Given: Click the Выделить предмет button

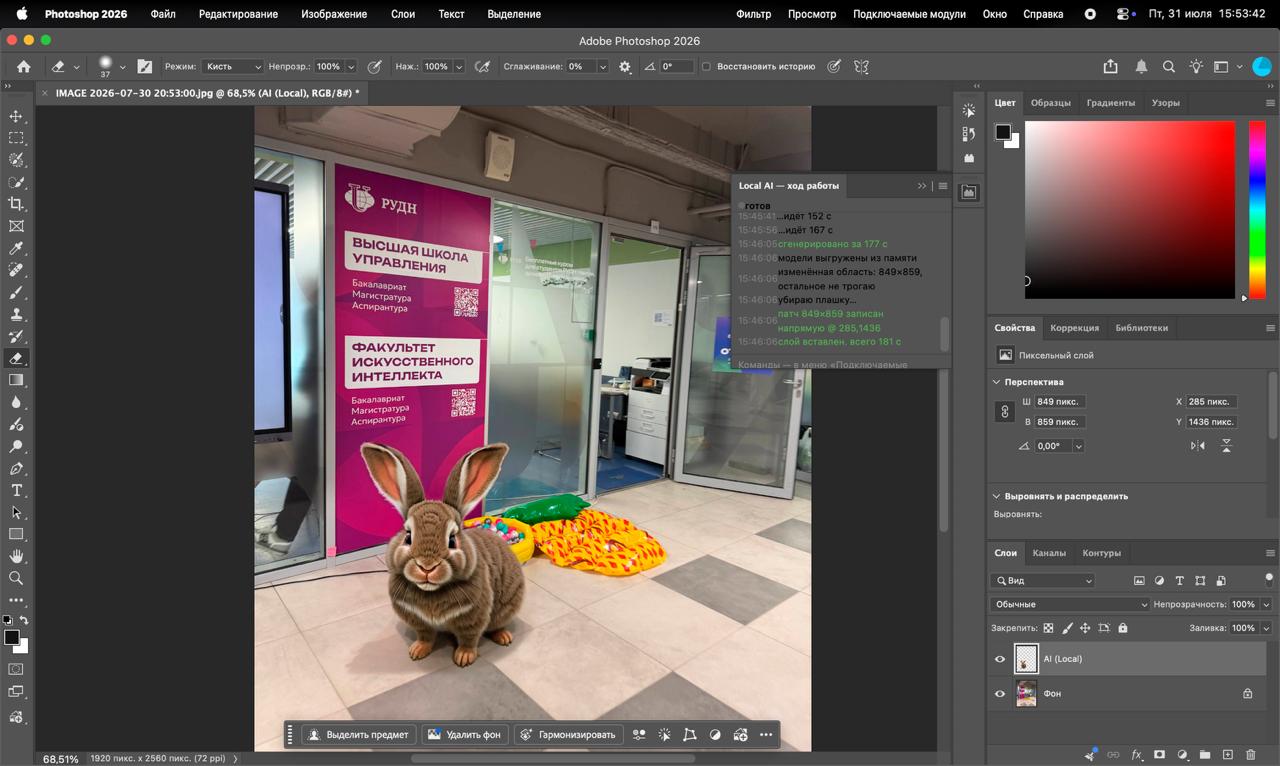Looking at the screenshot, I should click(x=359, y=735).
